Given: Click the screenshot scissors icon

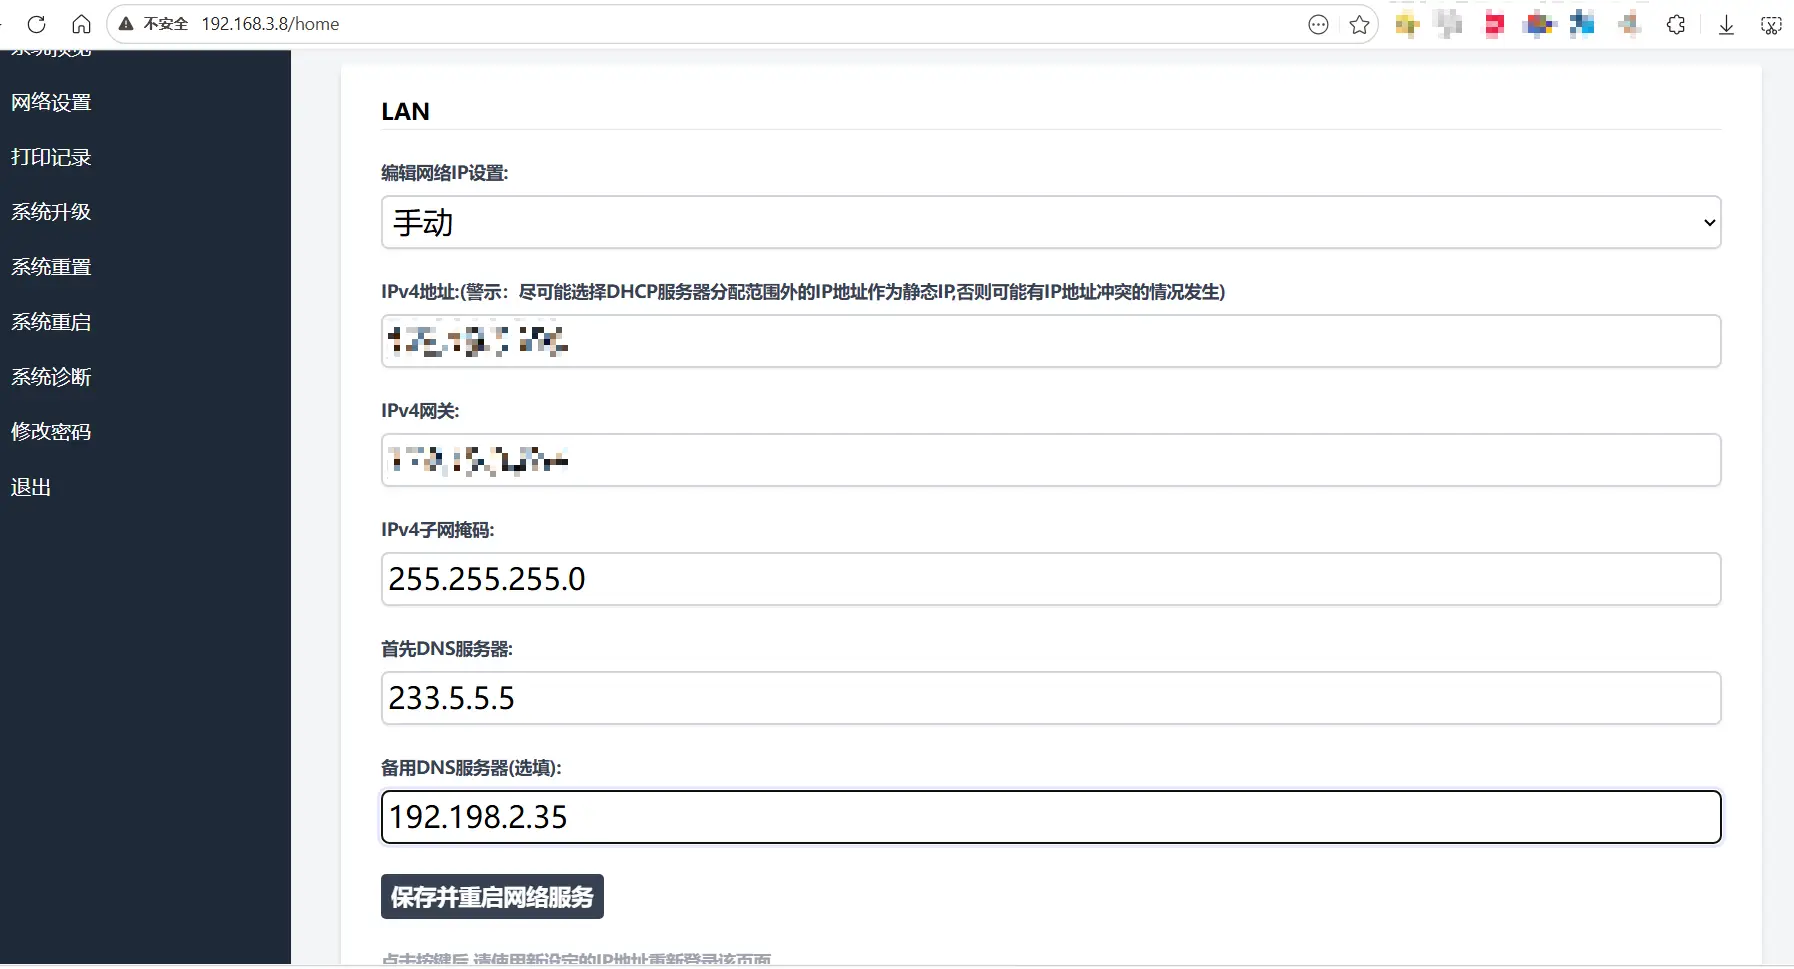Looking at the screenshot, I should tap(1771, 25).
